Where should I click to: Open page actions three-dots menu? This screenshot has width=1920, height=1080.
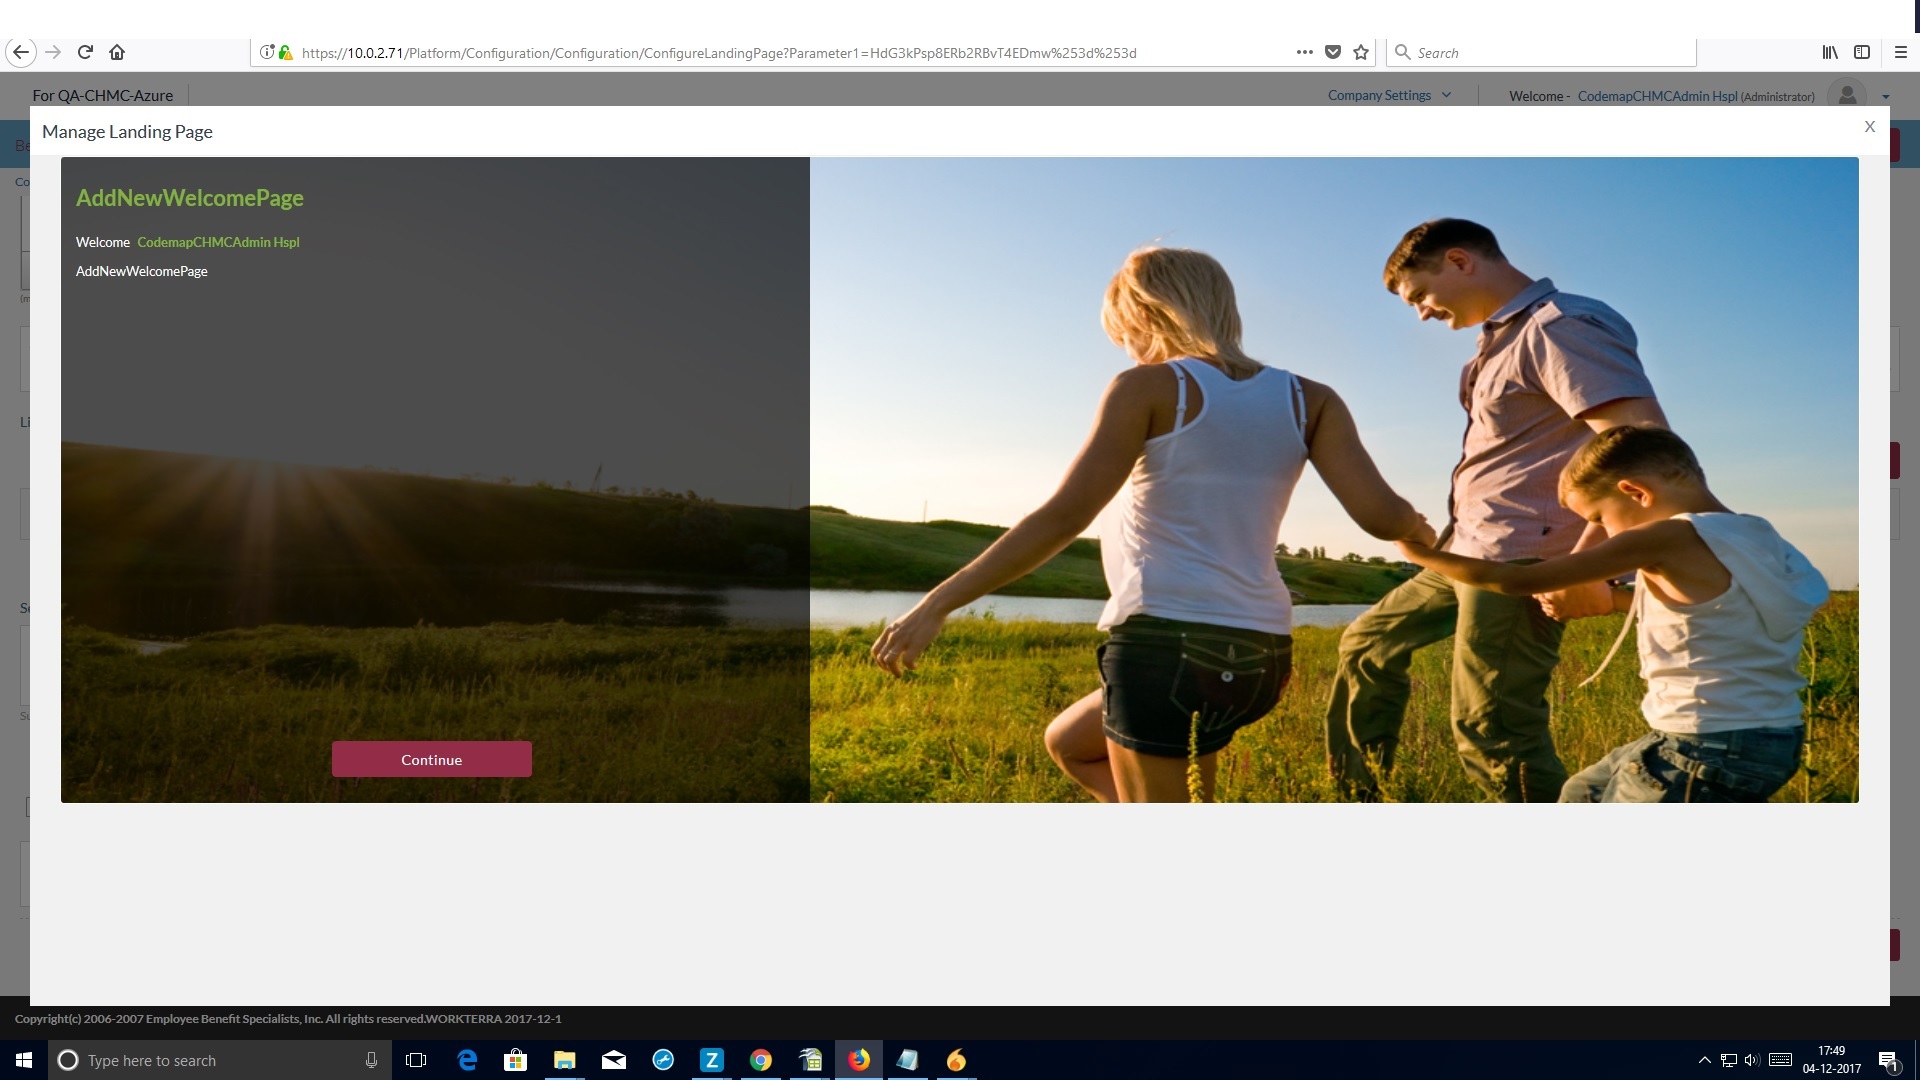click(x=1304, y=52)
